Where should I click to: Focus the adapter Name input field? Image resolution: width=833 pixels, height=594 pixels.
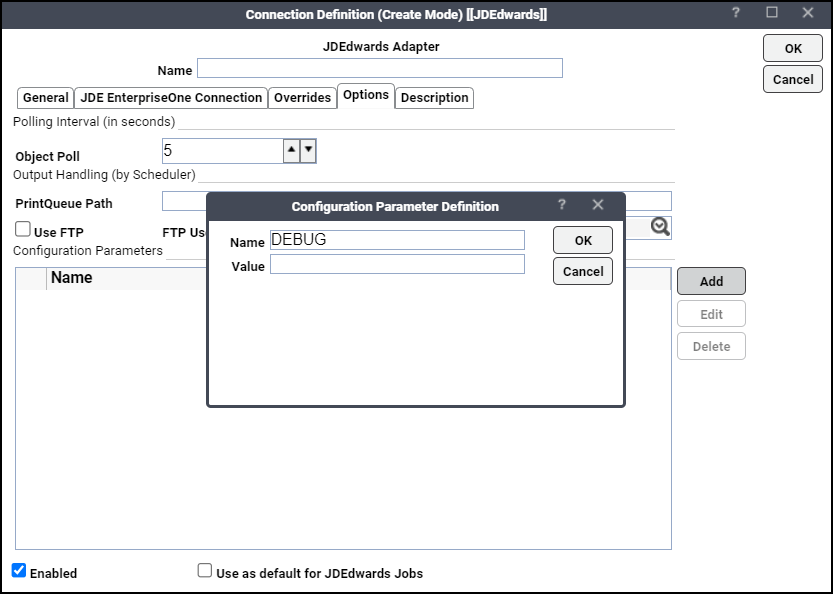pyautogui.click(x=380, y=68)
